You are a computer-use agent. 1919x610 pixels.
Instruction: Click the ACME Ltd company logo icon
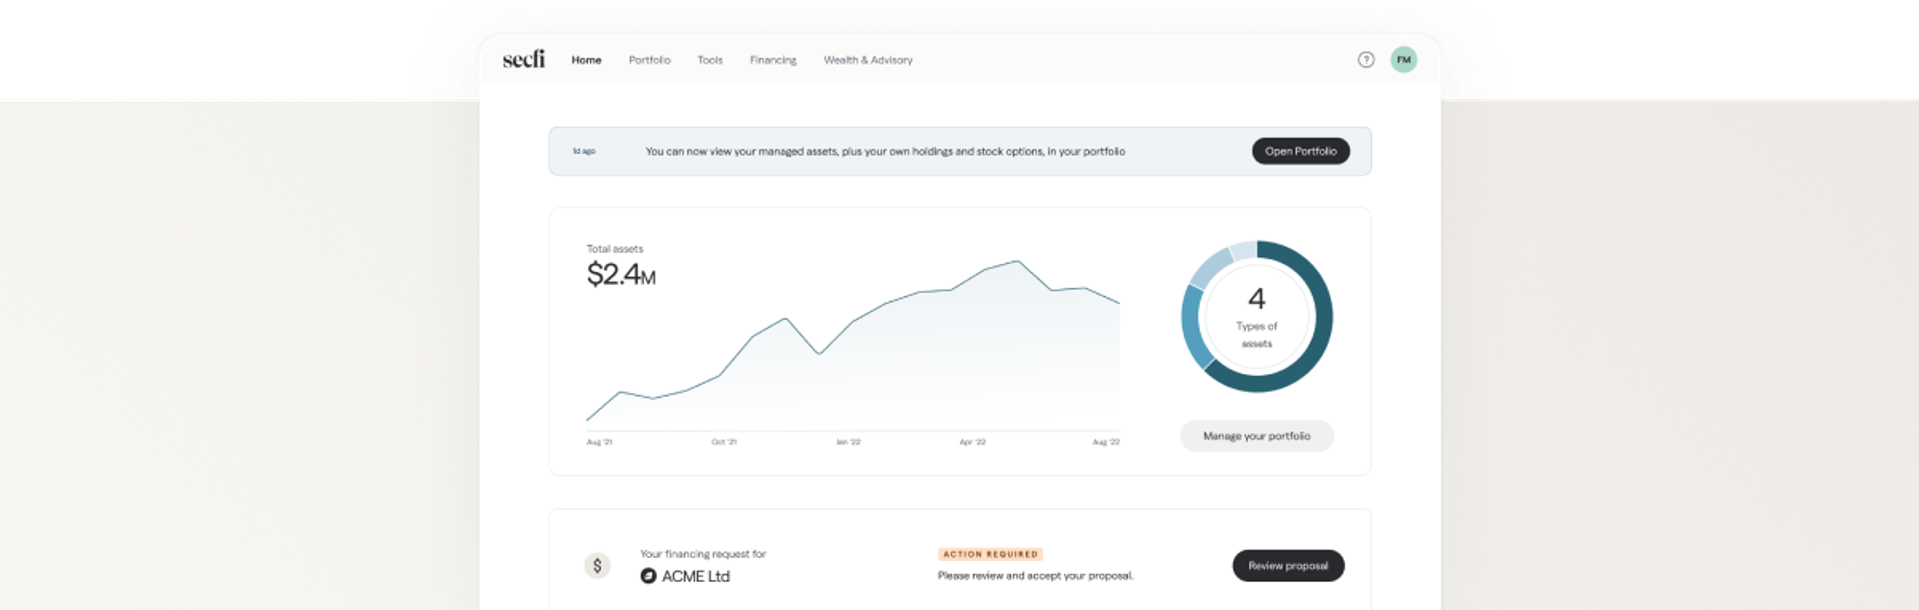(x=648, y=576)
